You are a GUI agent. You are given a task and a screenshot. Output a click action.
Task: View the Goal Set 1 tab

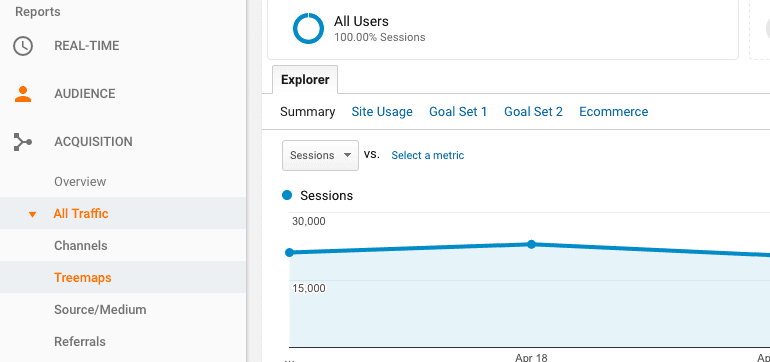click(458, 112)
